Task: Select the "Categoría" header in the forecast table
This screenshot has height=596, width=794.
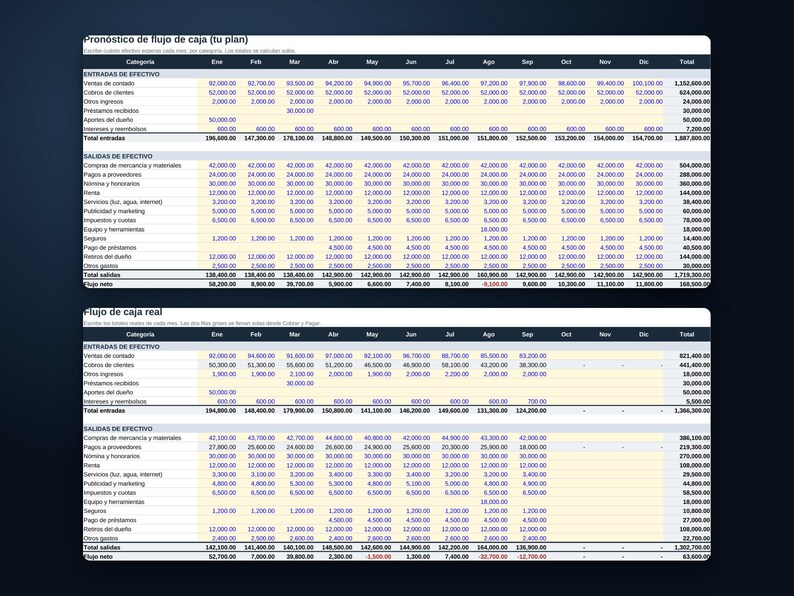Action: pos(140,62)
